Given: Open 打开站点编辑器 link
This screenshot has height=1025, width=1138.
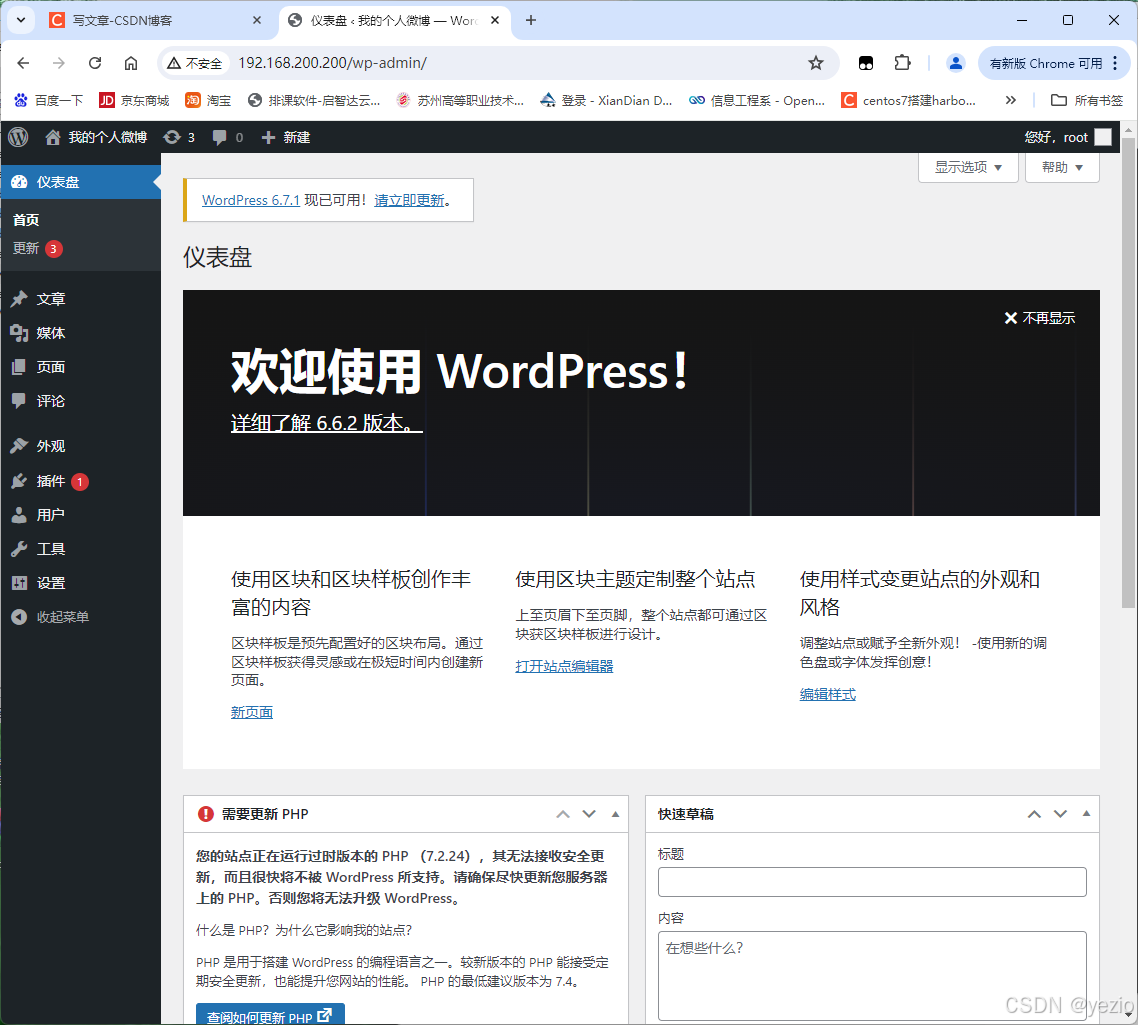Looking at the screenshot, I should coord(563,665).
